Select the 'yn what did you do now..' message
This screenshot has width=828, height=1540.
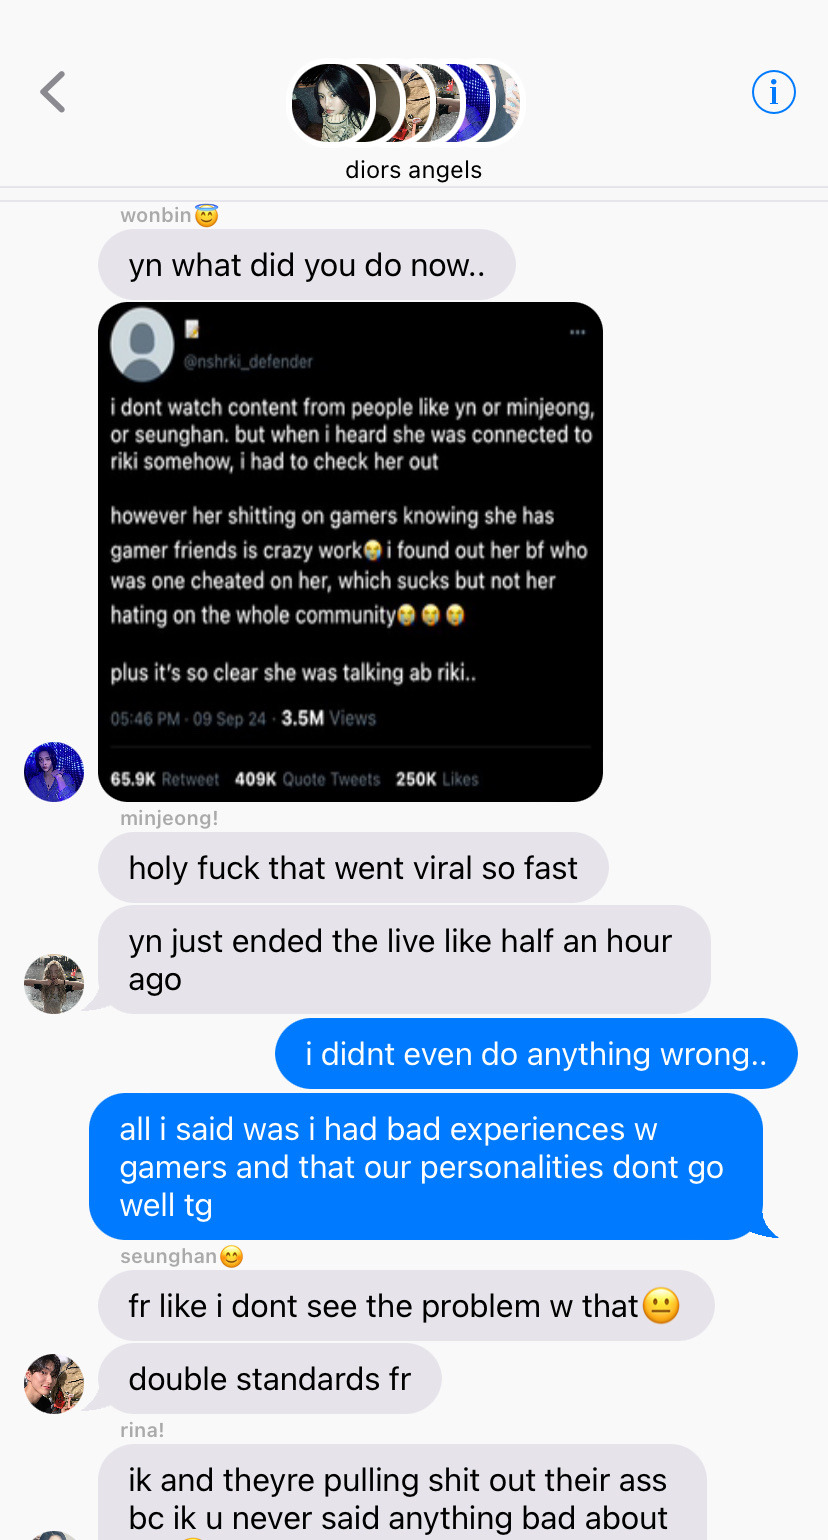[307, 265]
